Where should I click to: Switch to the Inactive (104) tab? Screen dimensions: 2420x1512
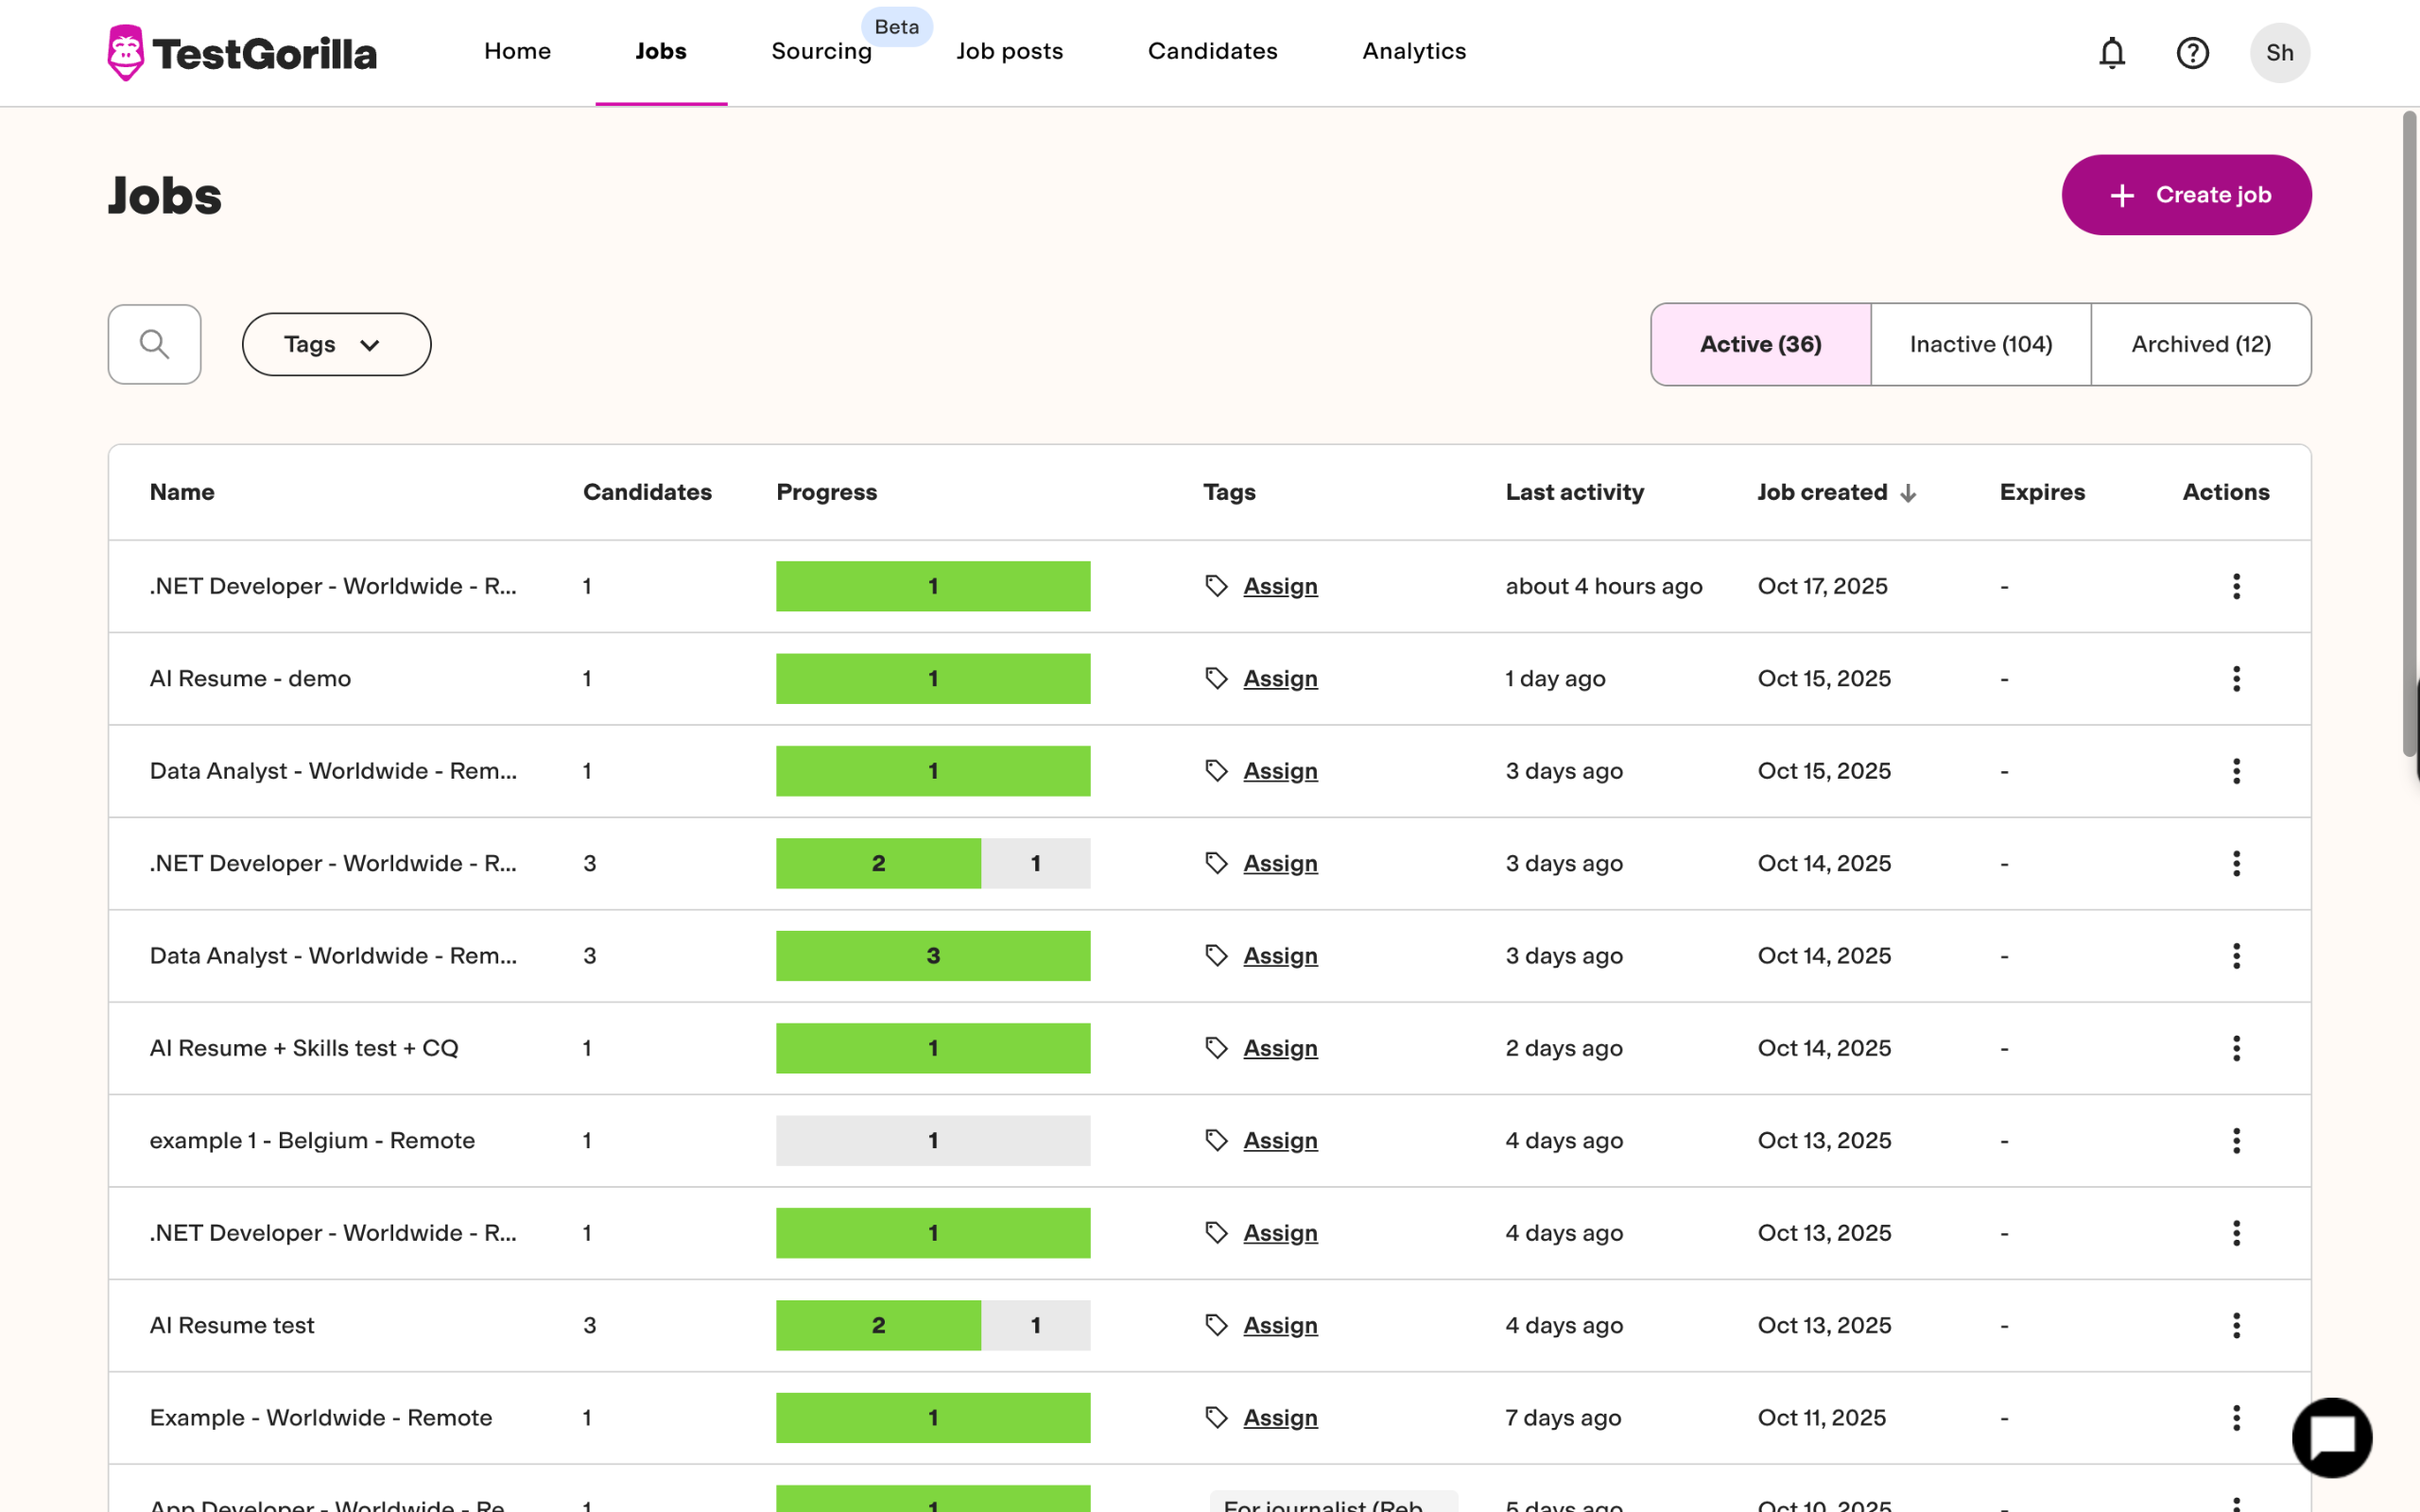tap(1980, 344)
